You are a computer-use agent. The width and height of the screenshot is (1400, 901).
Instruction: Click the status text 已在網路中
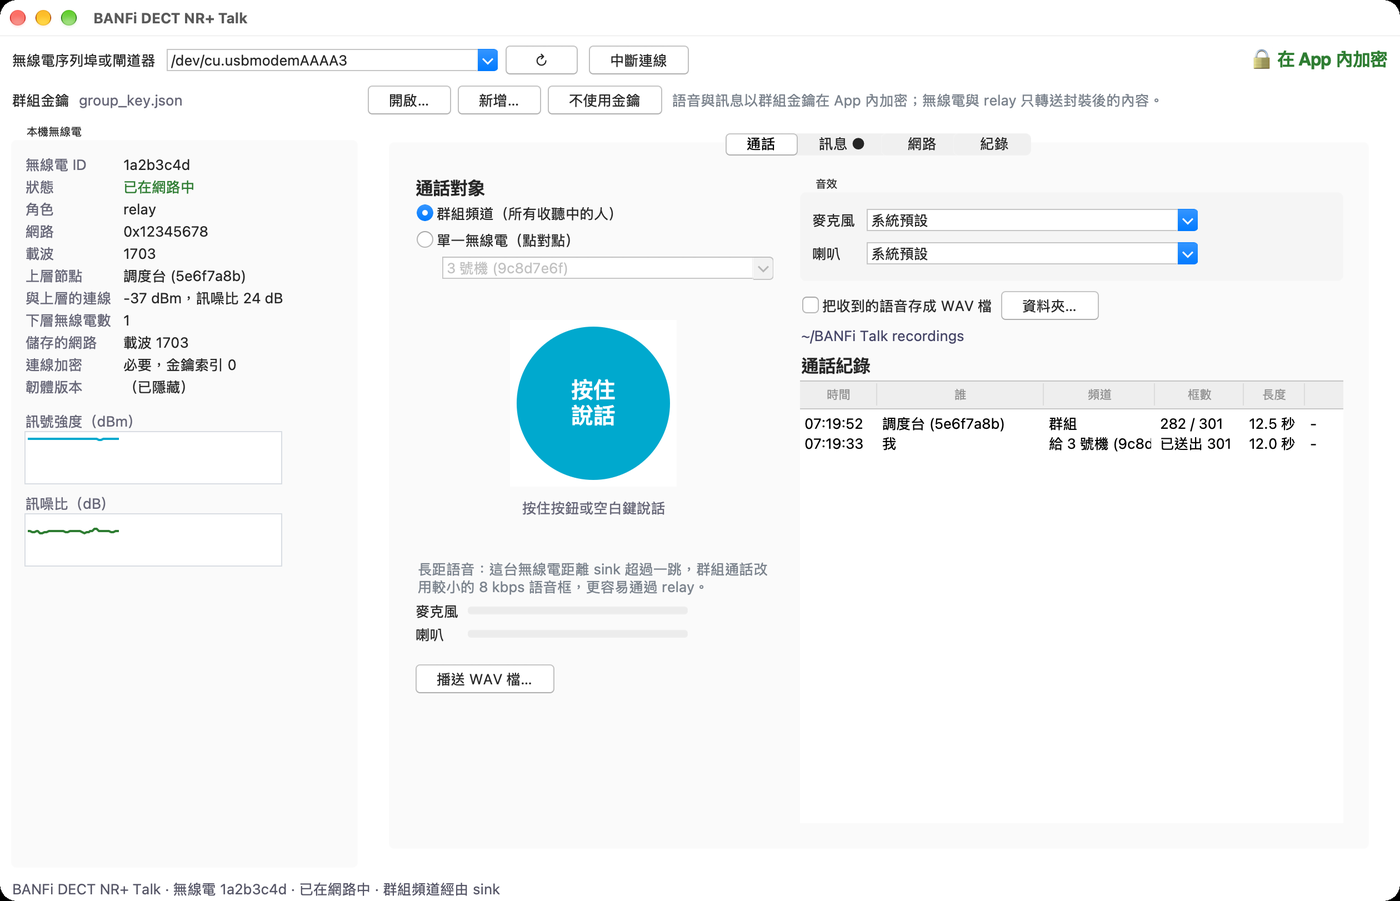(159, 187)
